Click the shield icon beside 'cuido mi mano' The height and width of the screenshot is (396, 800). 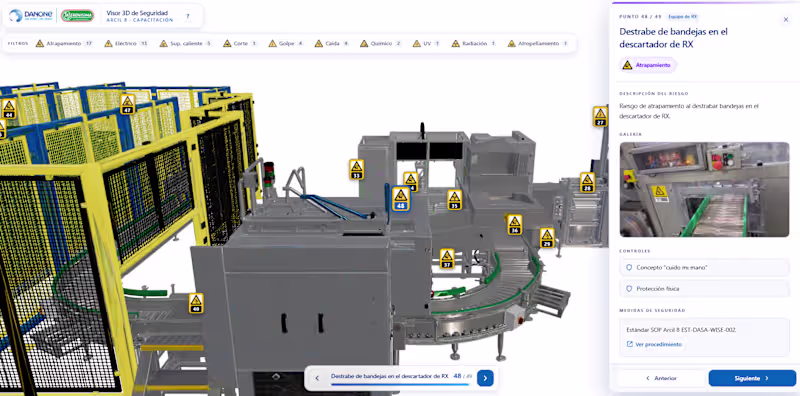coord(629,267)
